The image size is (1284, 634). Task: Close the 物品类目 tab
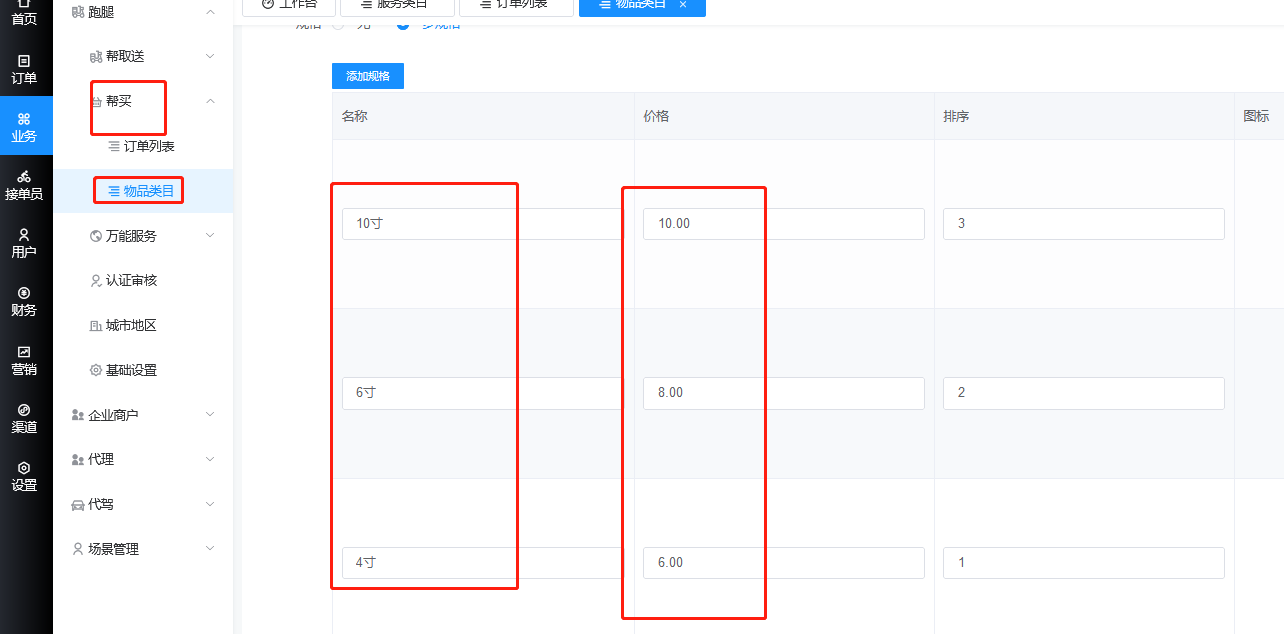[x=683, y=5]
